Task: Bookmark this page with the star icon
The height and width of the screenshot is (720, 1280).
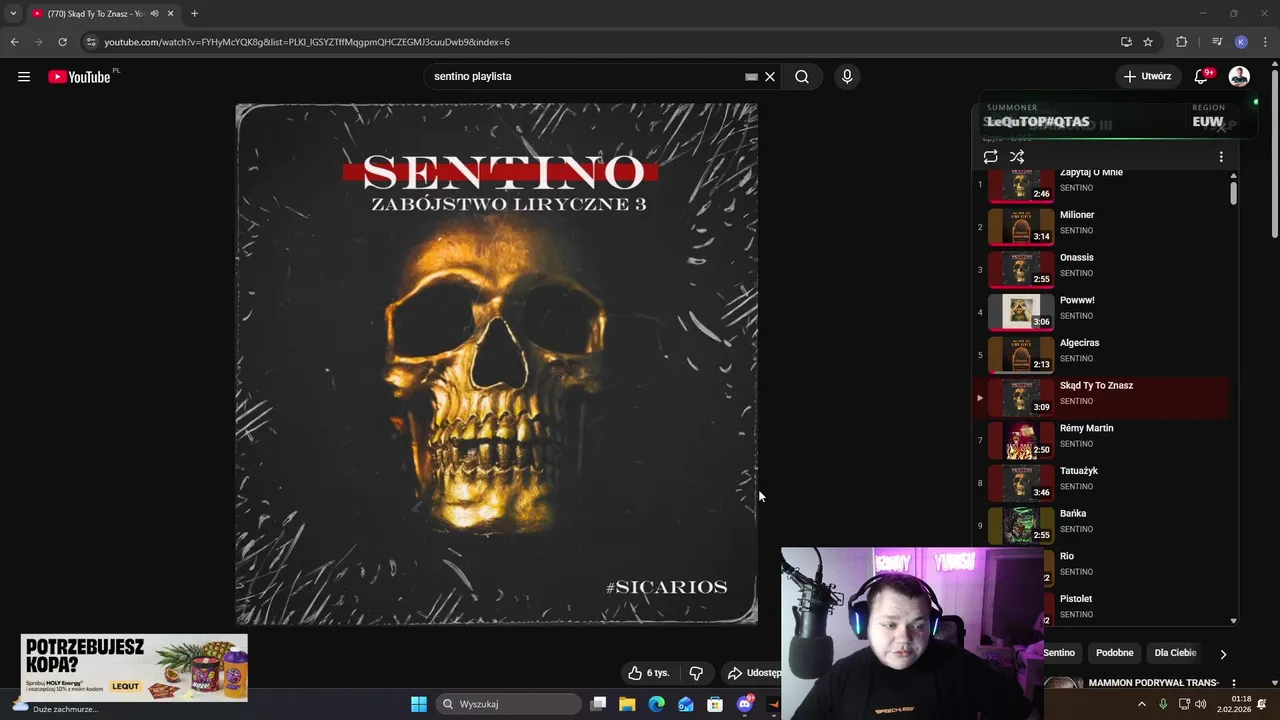Action: pyautogui.click(x=1148, y=42)
